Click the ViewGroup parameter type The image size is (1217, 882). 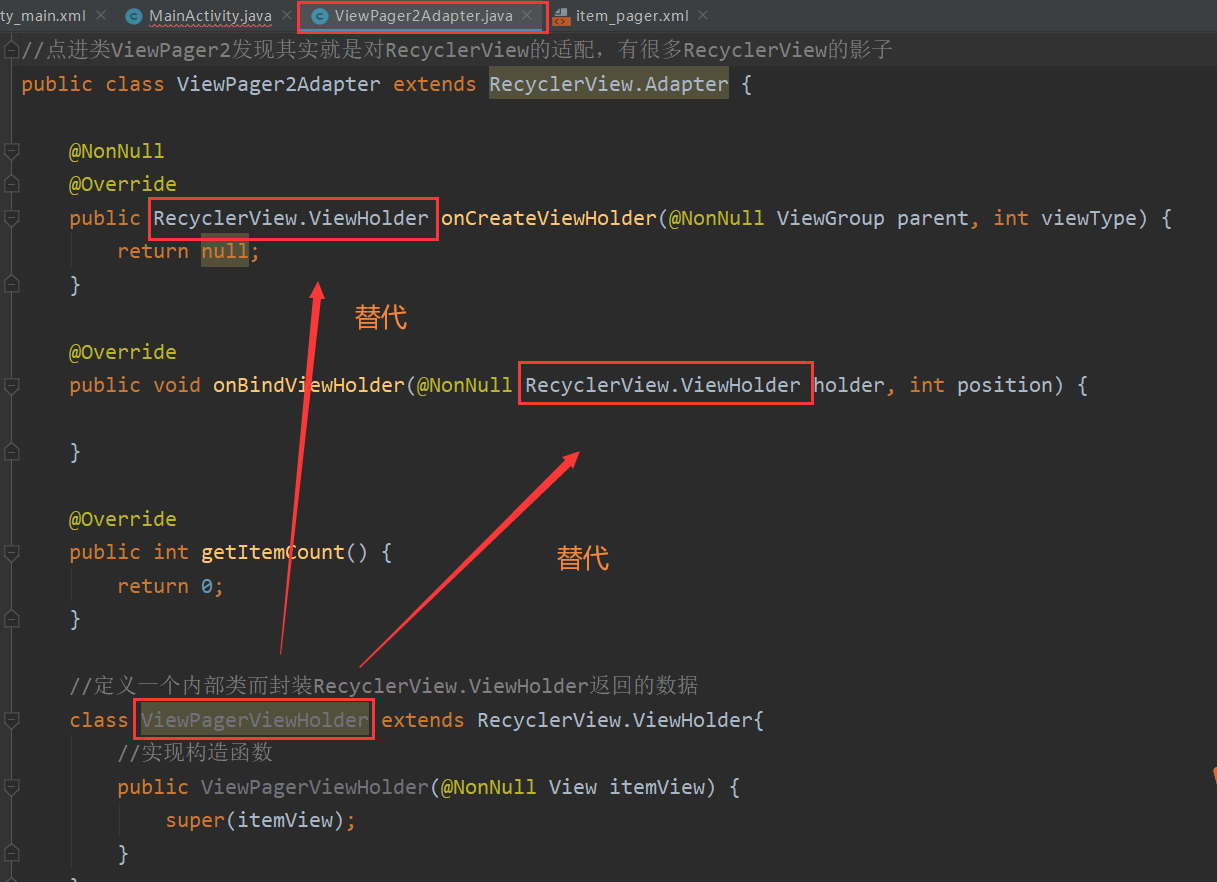tap(831, 218)
